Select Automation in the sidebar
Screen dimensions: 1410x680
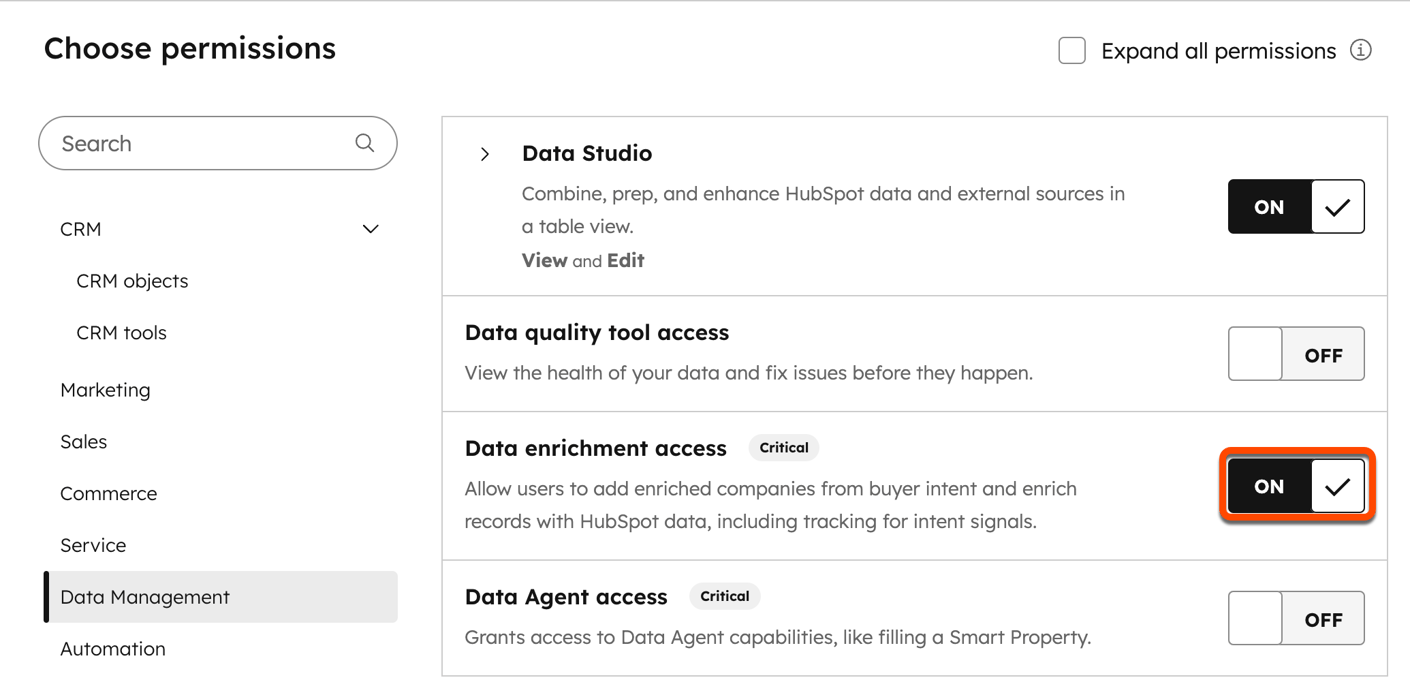112,648
